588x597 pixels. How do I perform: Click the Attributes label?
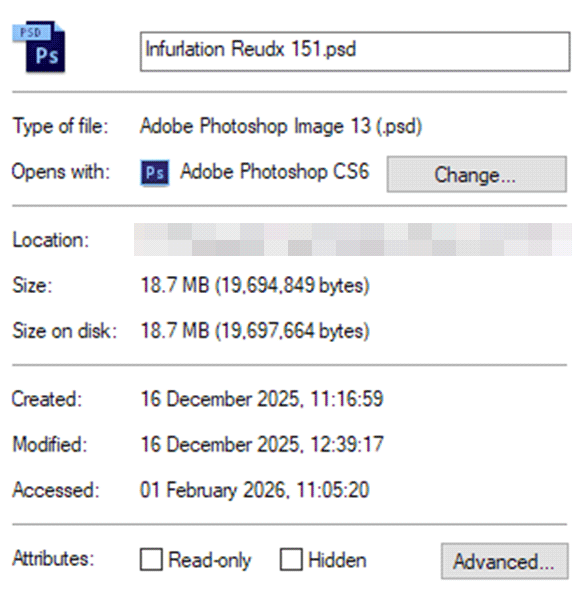pyautogui.click(x=53, y=559)
